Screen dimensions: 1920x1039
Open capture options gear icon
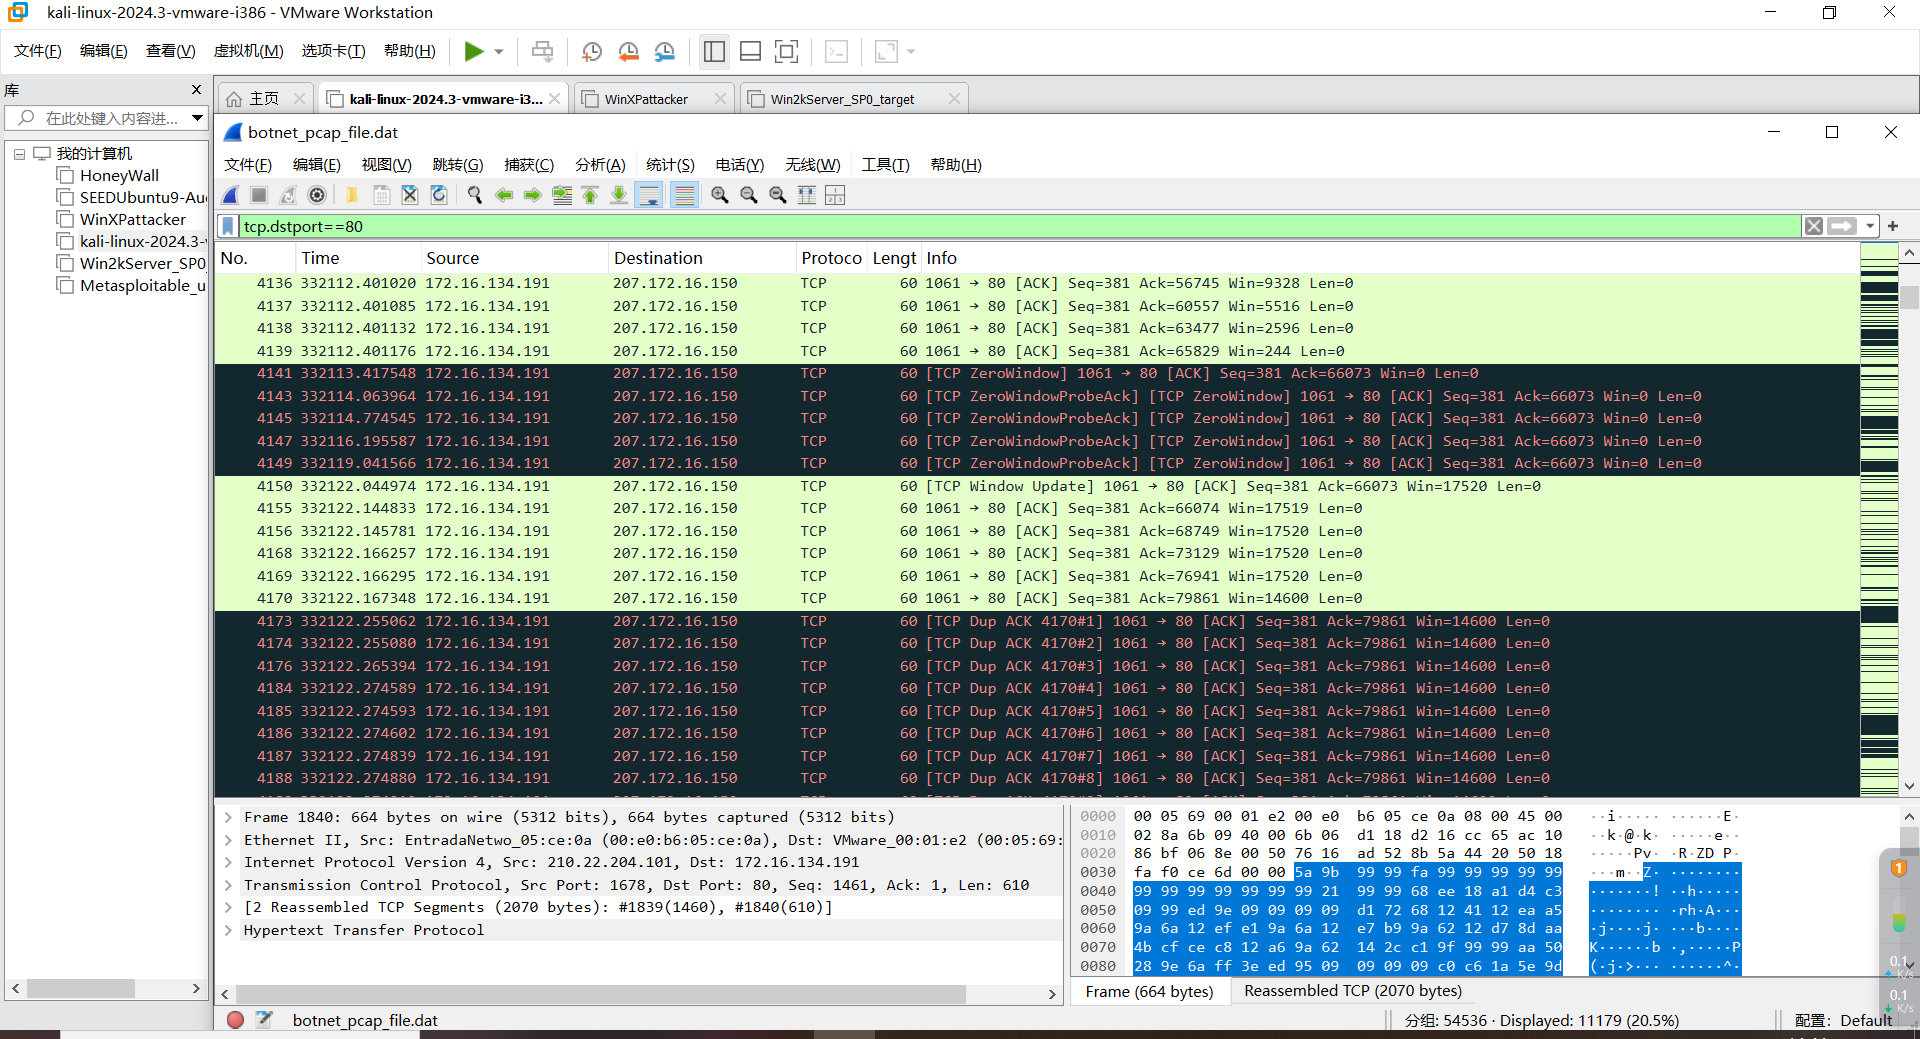317,195
